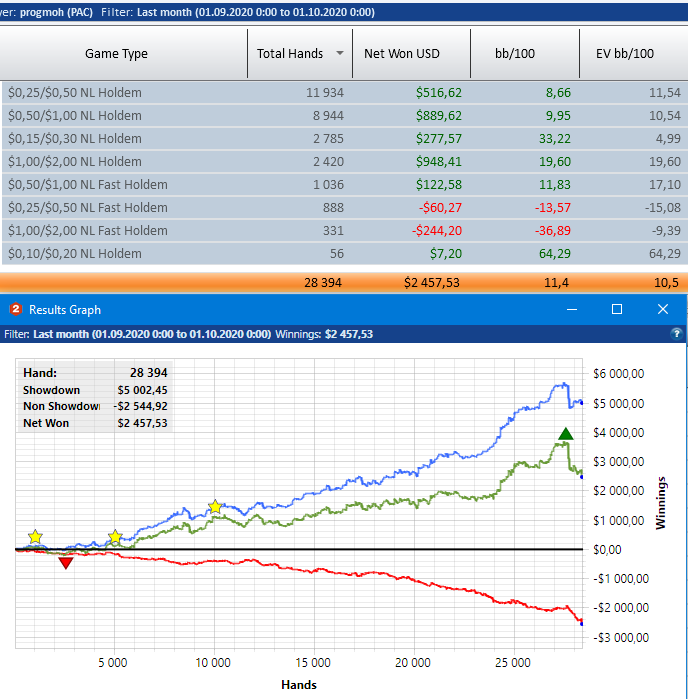Click the Hand: 28 394 legend entry
The height and width of the screenshot is (699, 688).
95,373
